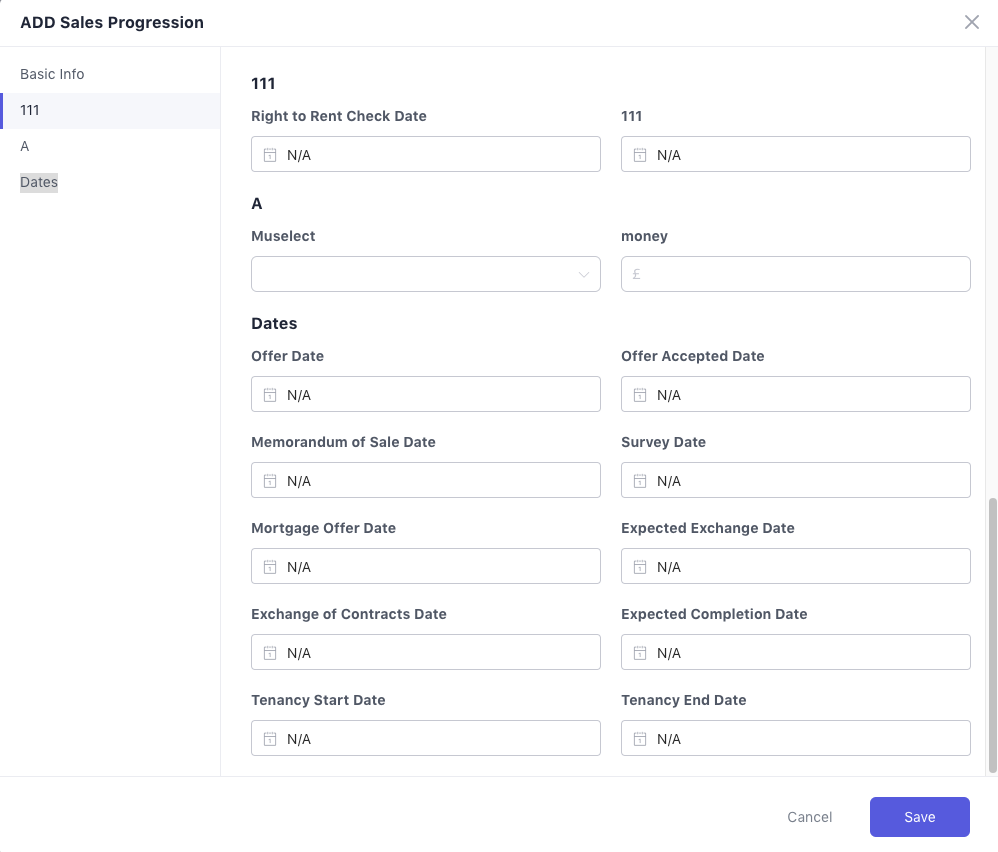The width and height of the screenshot is (998, 852).
Task: Click calendar icon in Tenancy Start Date field
Action: (269, 739)
